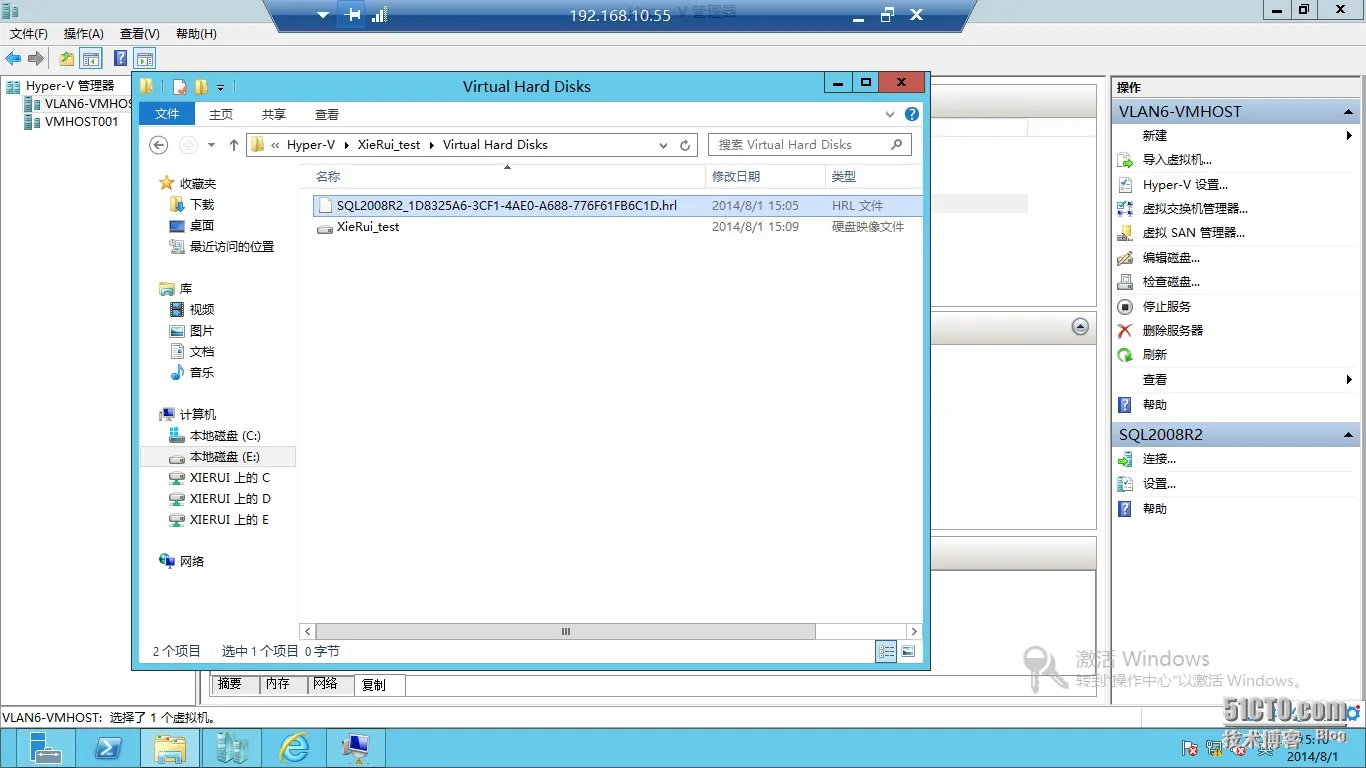Screen dimensions: 1366x768
Task: Click the New Folder icon in Explorer quick access toolbar
Action: [x=201, y=87]
